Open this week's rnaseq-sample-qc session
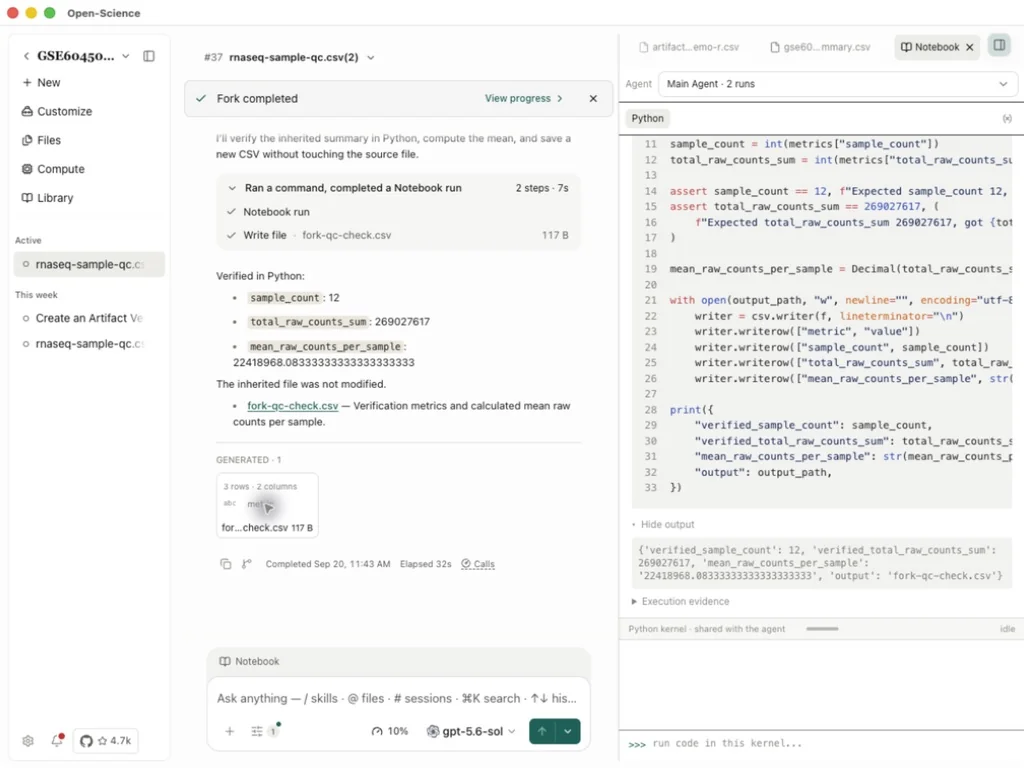 coord(89,344)
